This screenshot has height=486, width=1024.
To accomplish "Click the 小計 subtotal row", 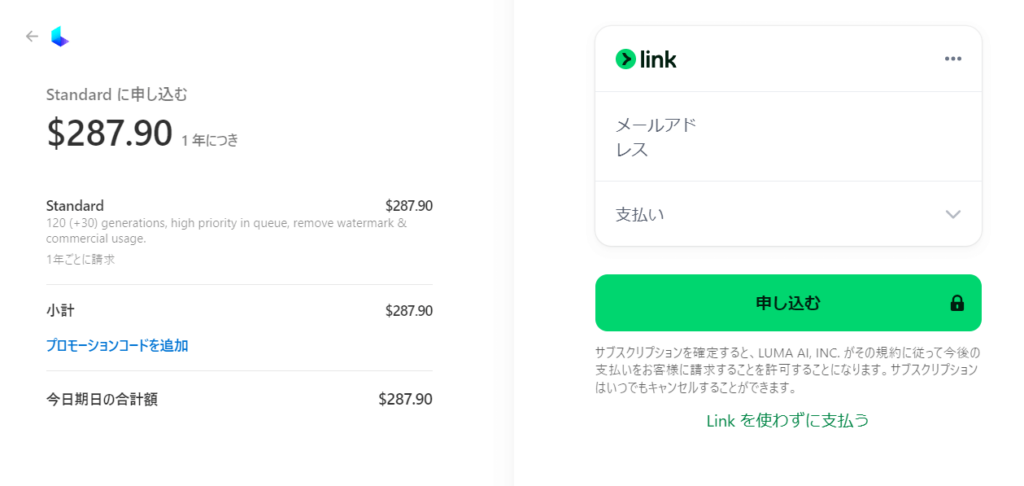I will pos(239,311).
